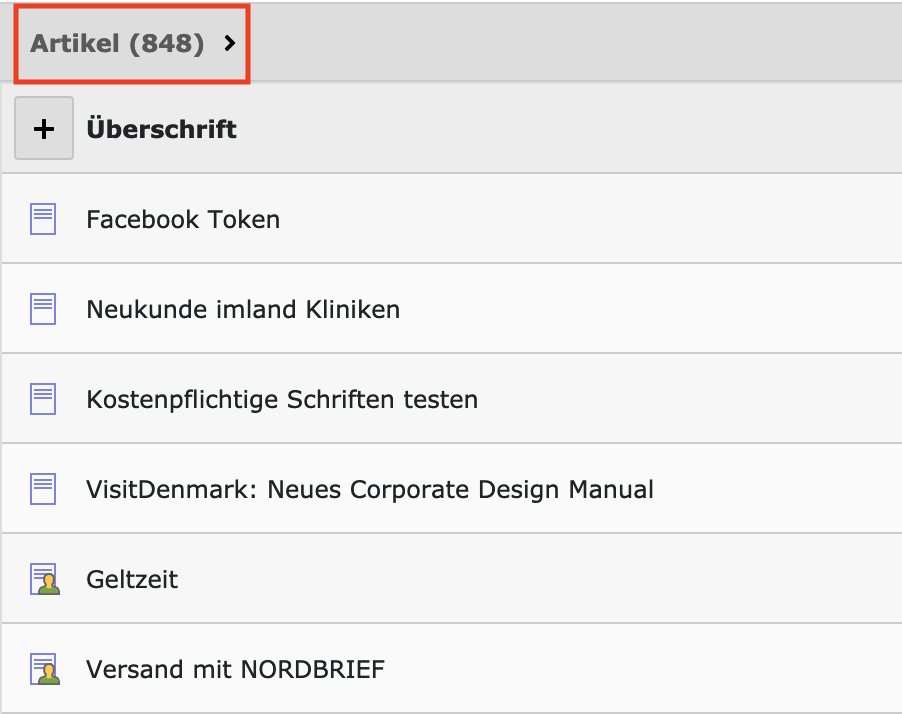Click the icon beside the VisitDenmark article
Image resolution: width=902 pixels, height=714 pixels.
[43, 489]
